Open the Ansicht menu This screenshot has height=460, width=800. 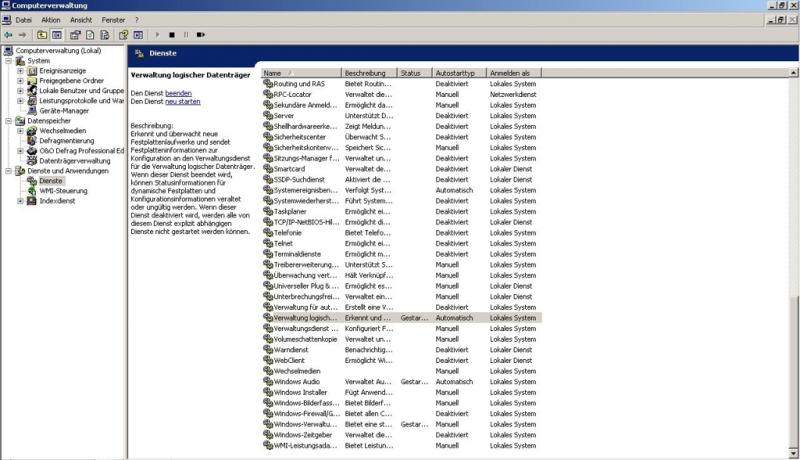[81, 20]
